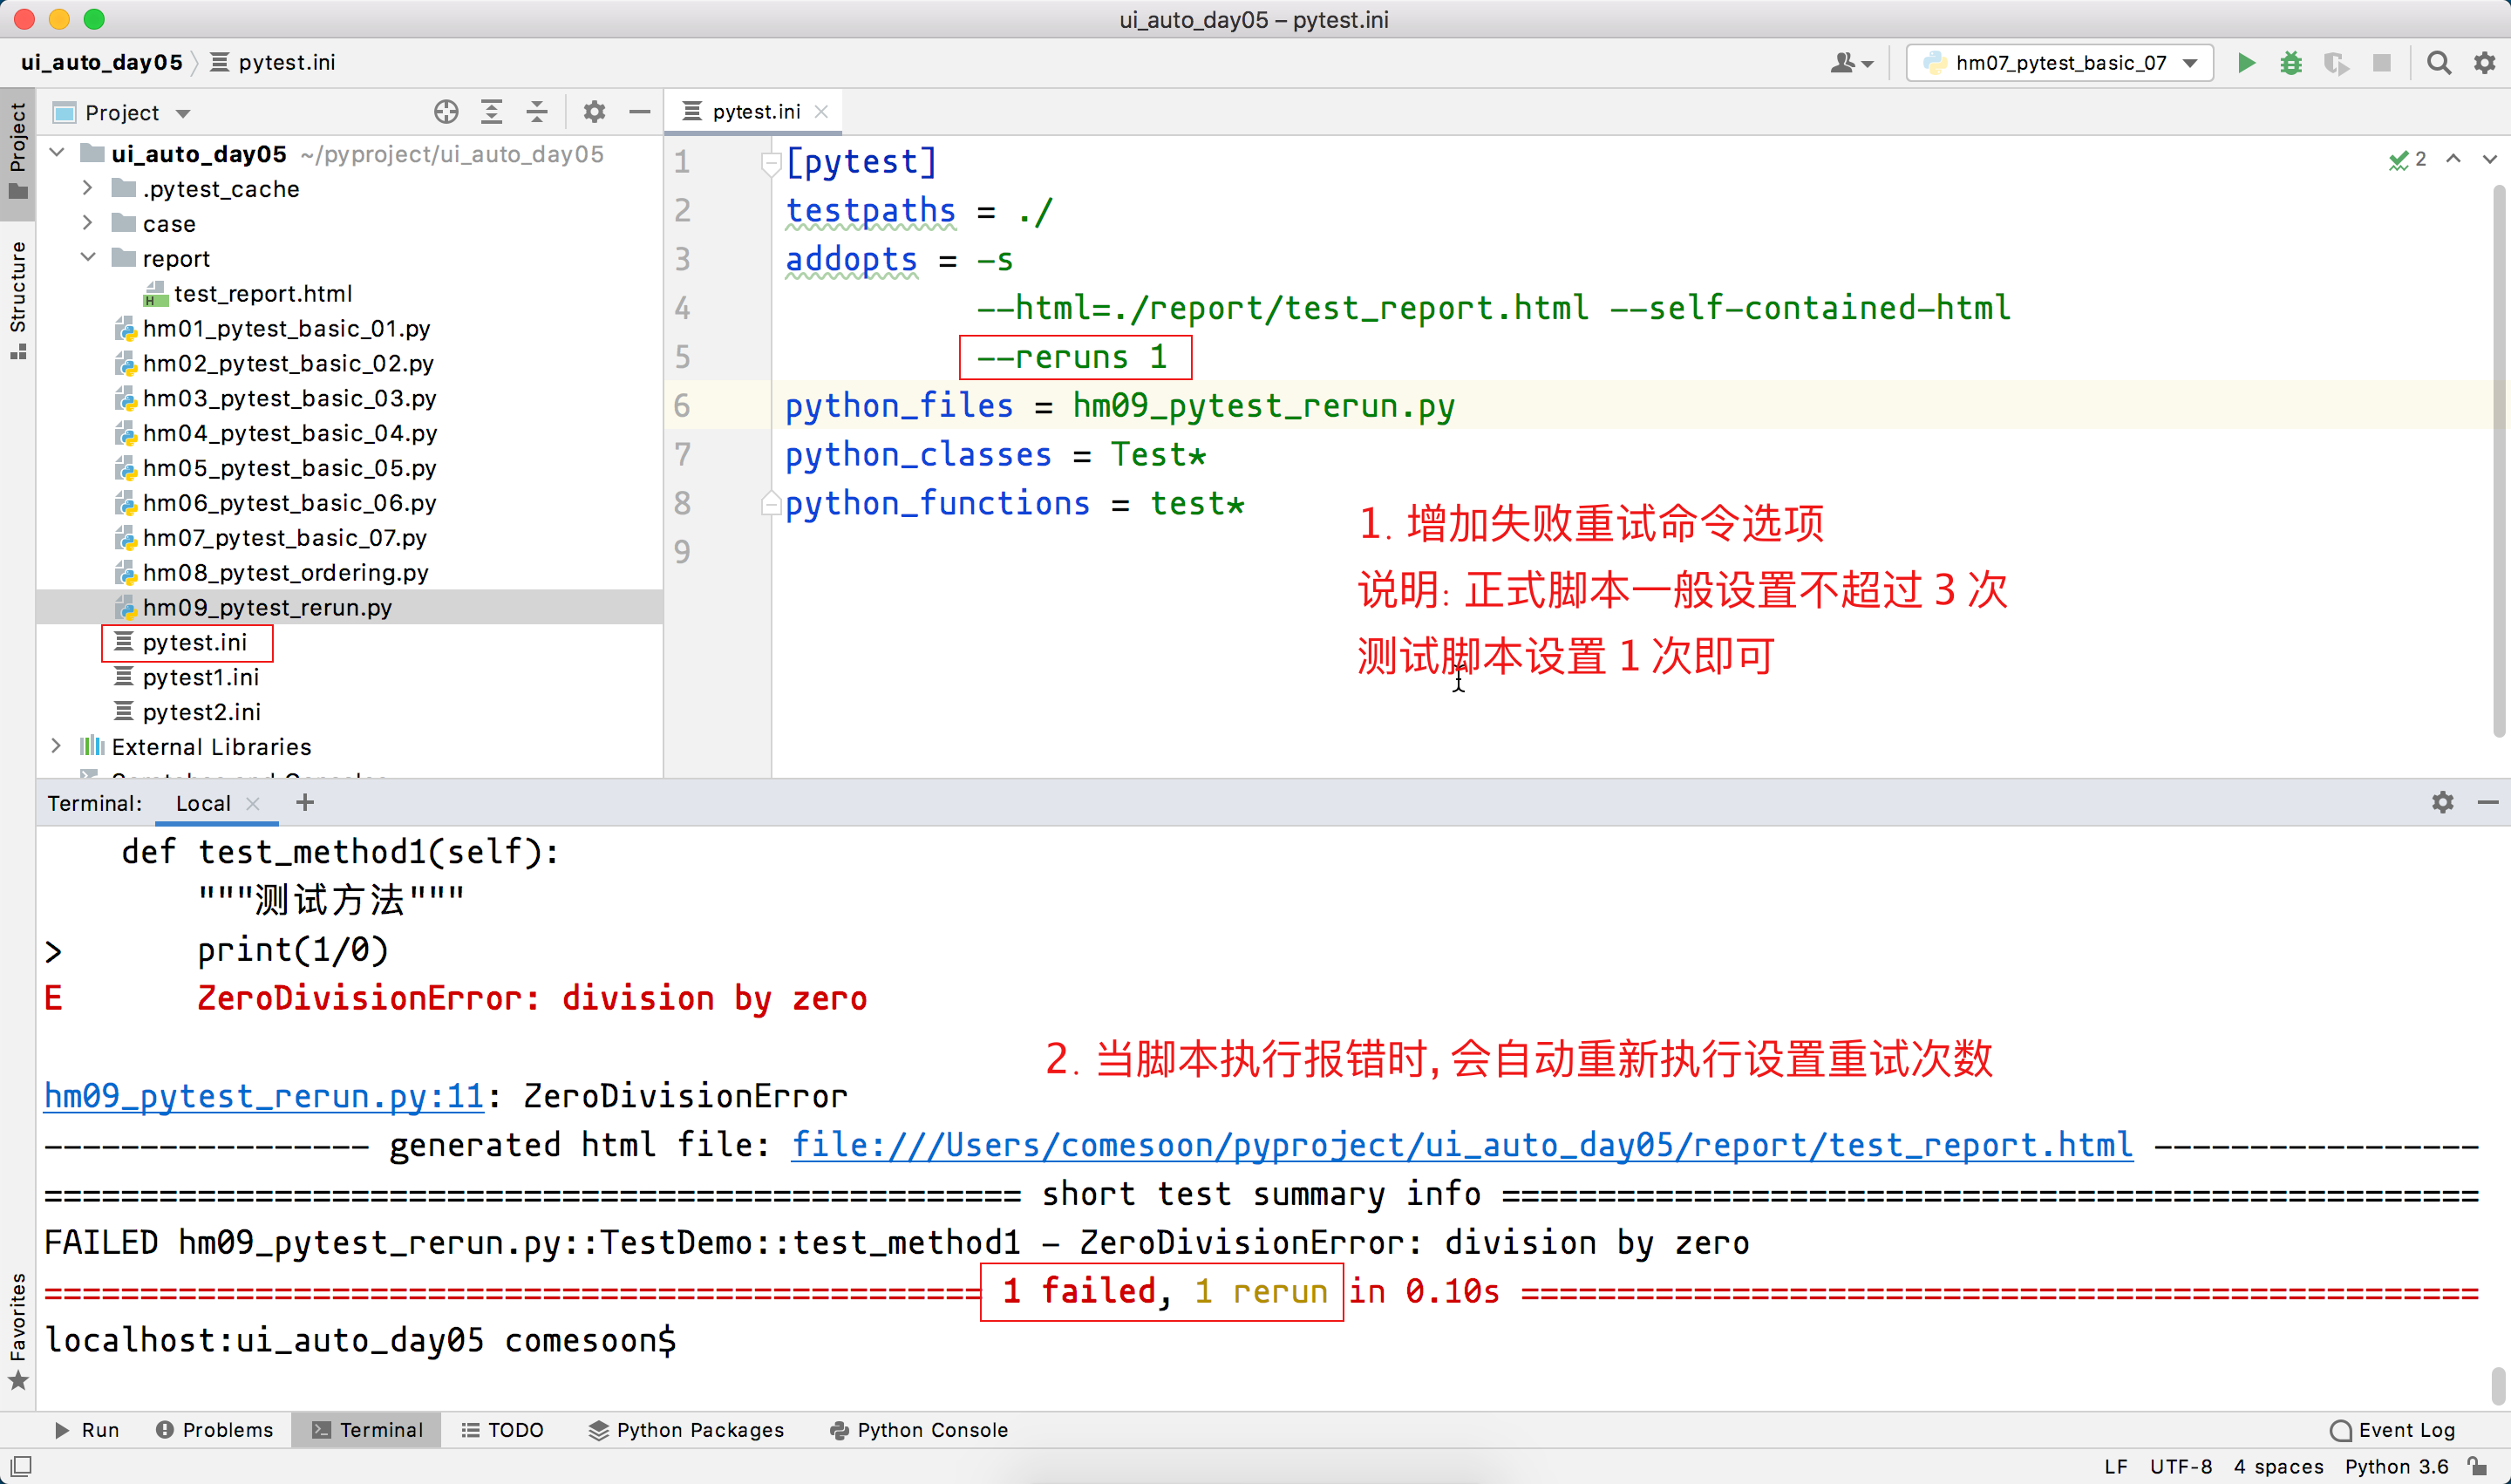Open Project panel gear options
The image size is (2511, 1484).
[594, 112]
